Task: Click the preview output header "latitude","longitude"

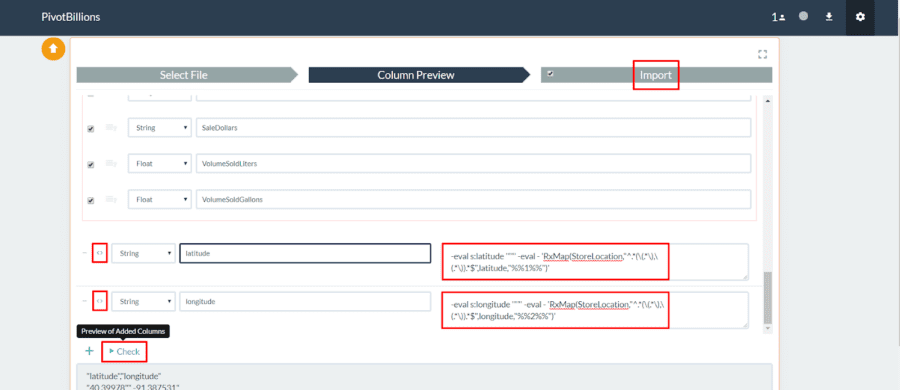Action: tap(124, 376)
